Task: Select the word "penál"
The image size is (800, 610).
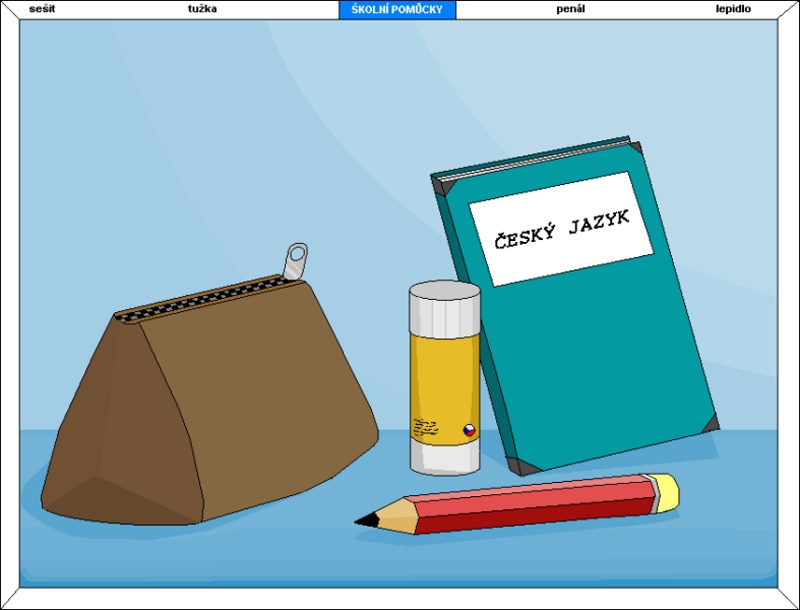Action: pyautogui.click(x=570, y=9)
